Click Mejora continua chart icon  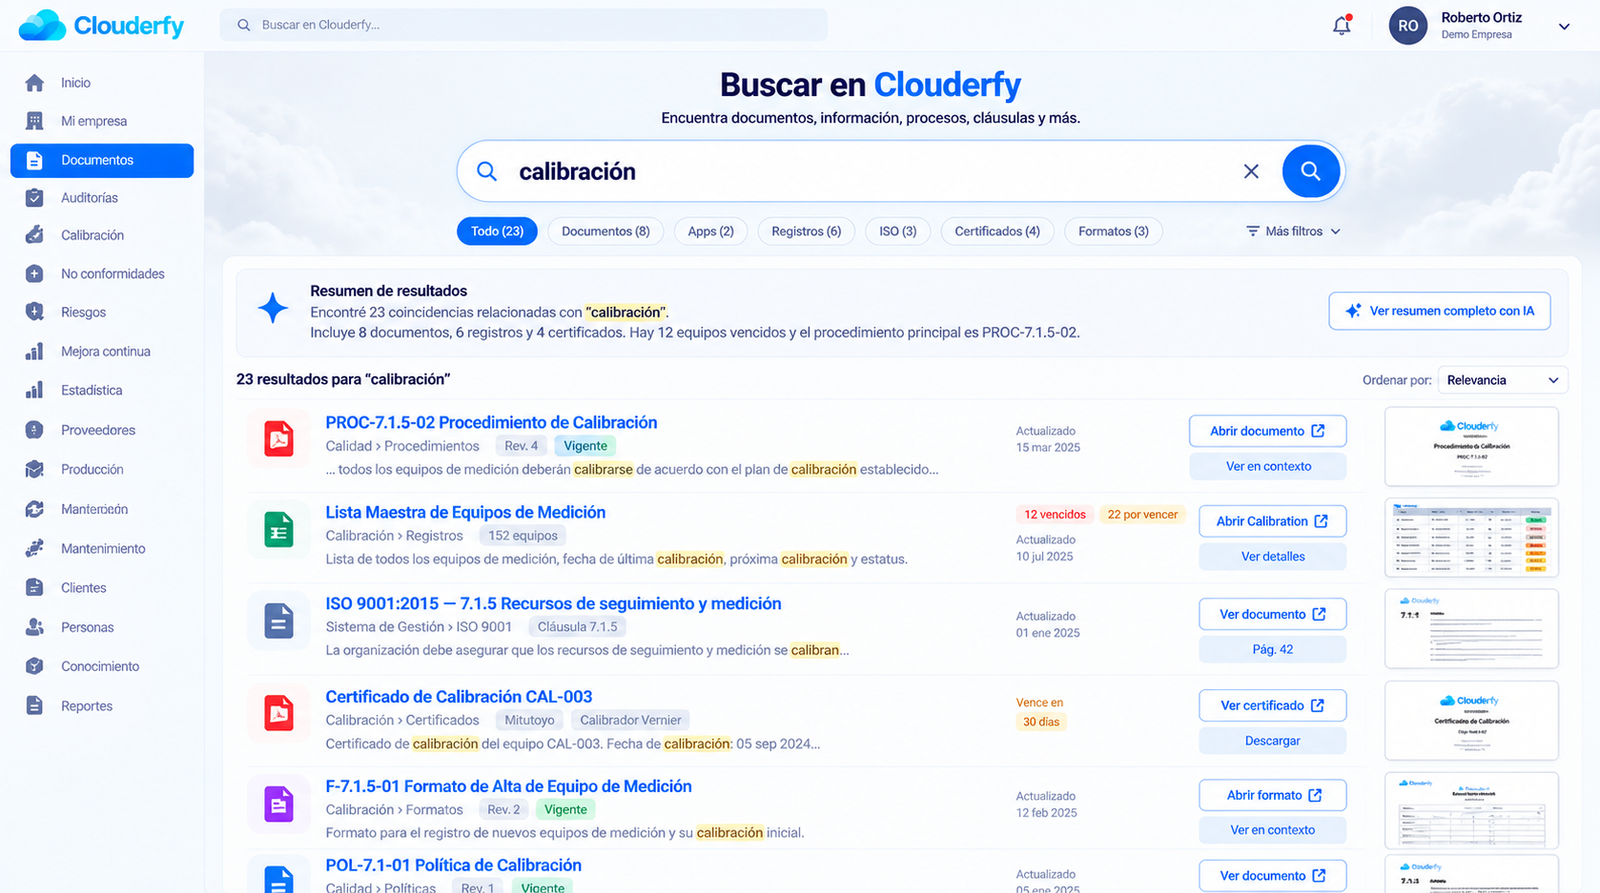(35, 351)
